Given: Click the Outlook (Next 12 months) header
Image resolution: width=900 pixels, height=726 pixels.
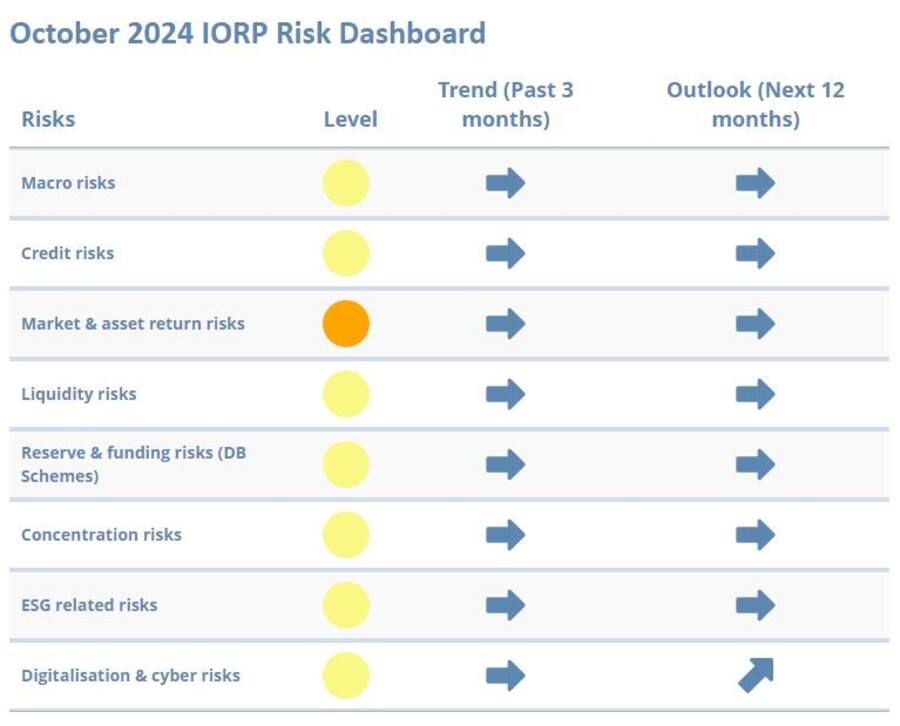Looking at the screenshot, I should pyautogui.click(x=755, y=104).
